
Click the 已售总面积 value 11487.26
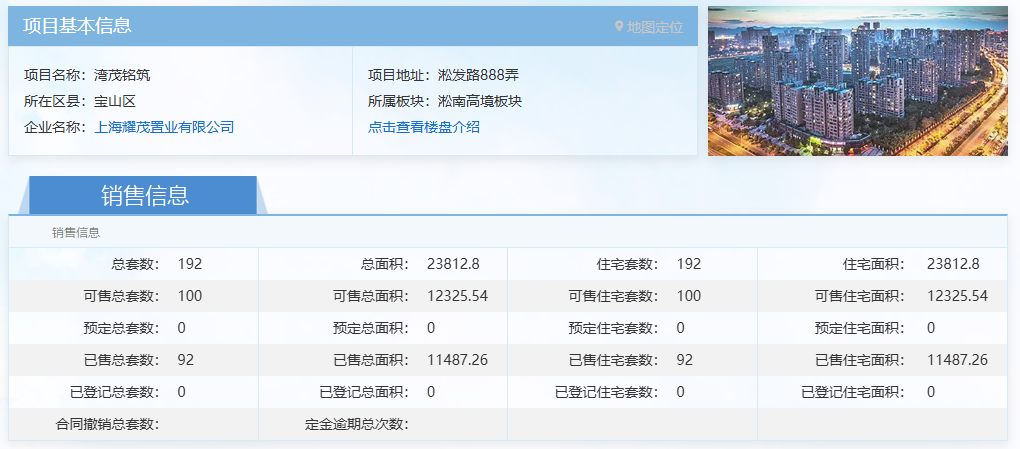[457, 360]
